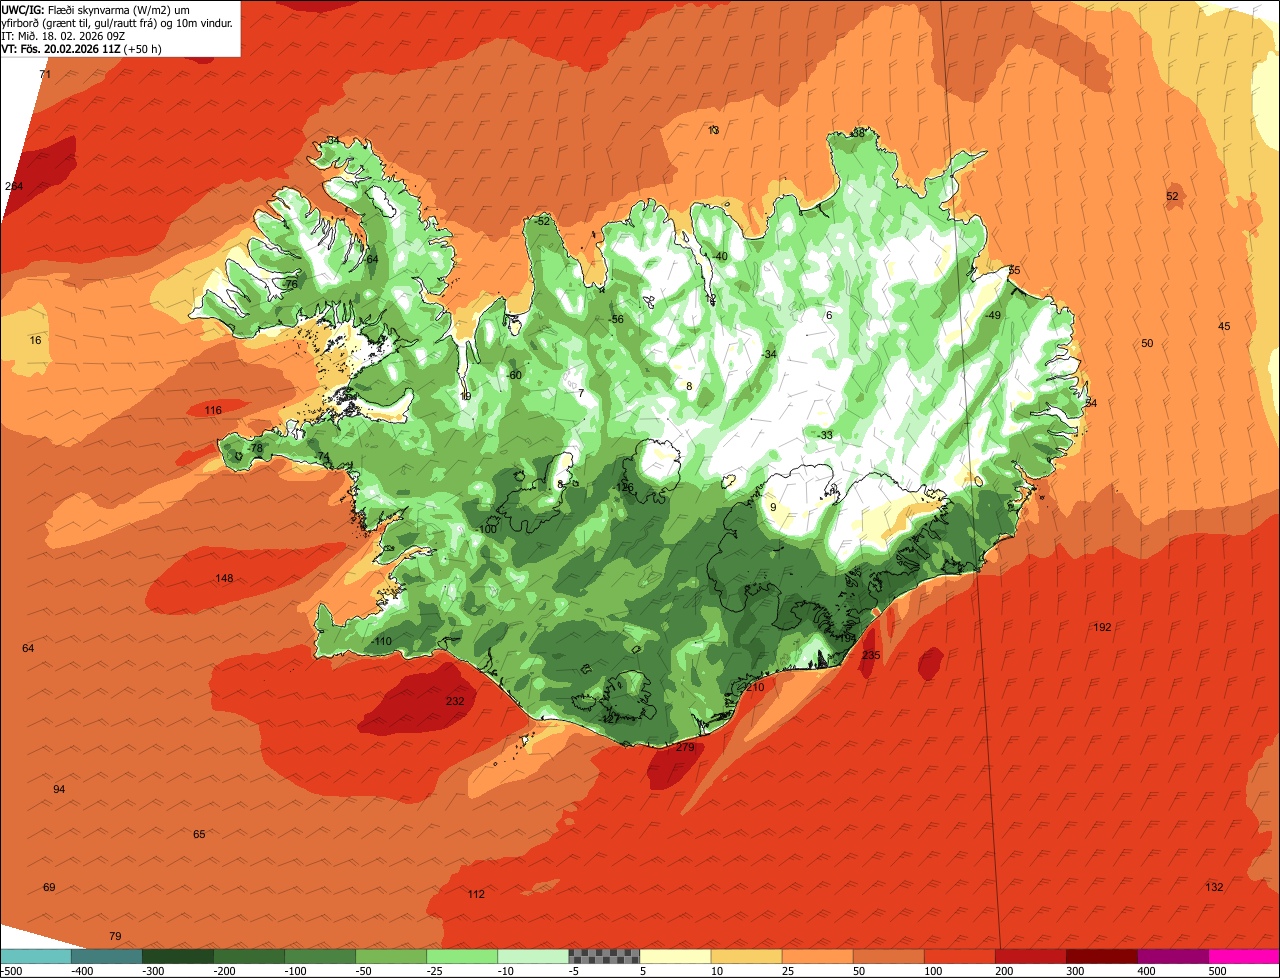This screenshot has height=978, width=1280.
Task: Click the map value 71
Action: pos(44,75)
